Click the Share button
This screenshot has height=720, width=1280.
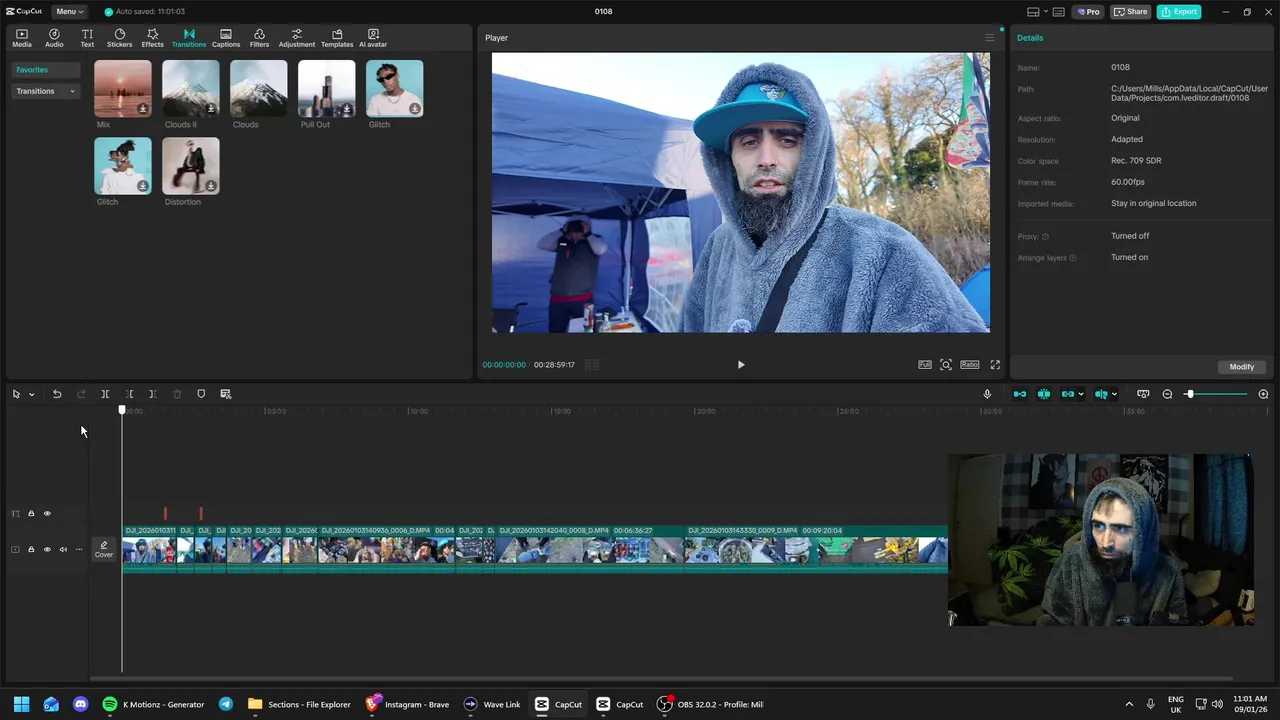[x=1132, y=12]
